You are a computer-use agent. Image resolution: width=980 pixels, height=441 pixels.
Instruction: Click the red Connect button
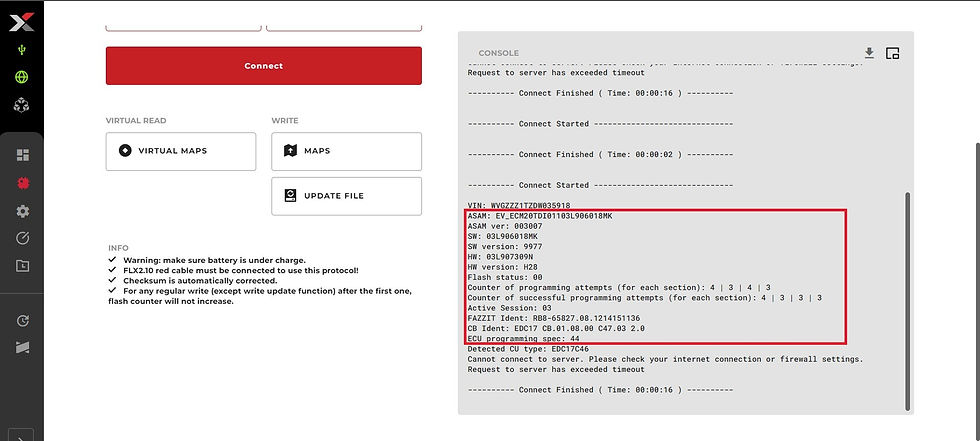point(264,66)
